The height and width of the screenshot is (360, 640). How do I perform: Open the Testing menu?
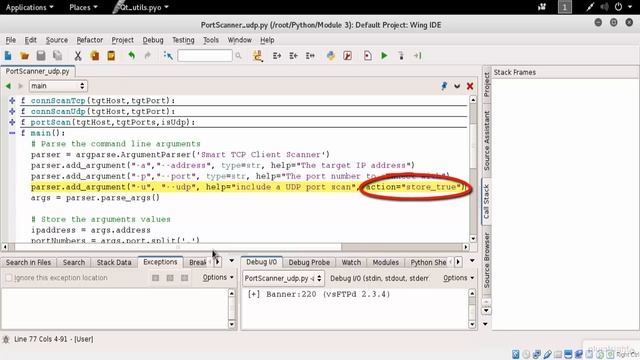pos(183,40)
